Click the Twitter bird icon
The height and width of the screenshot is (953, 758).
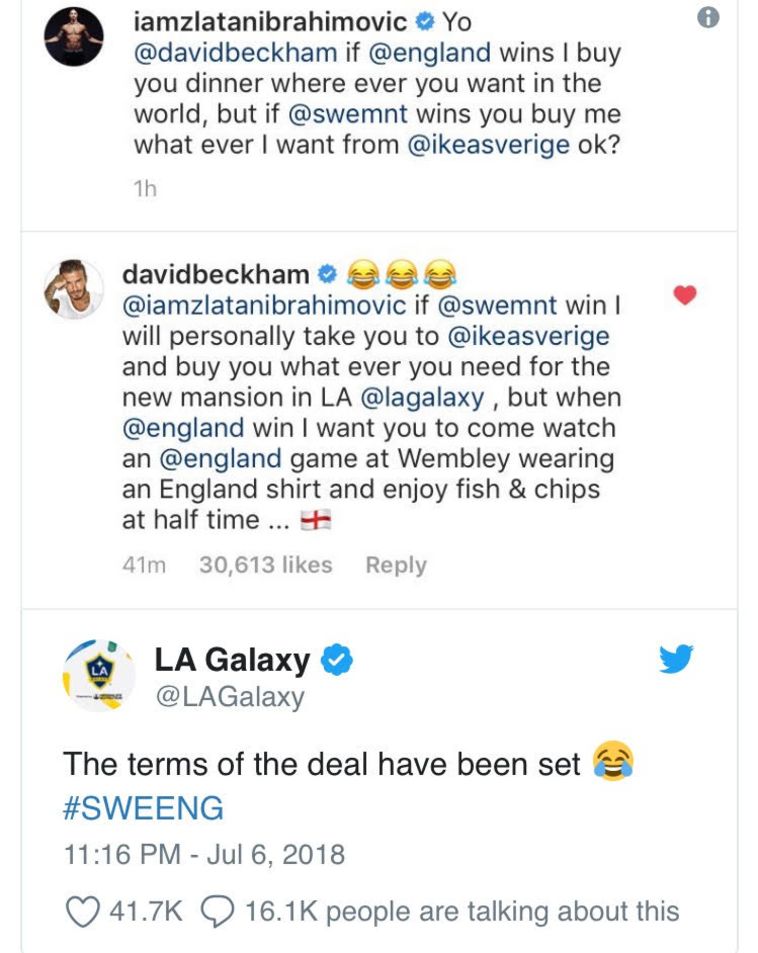(x=676, y=659)
